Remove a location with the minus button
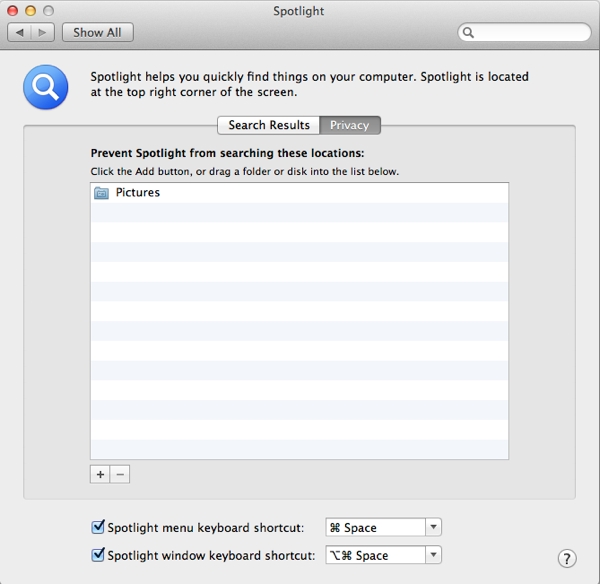The image size is (600, 584). pos(120,475)
